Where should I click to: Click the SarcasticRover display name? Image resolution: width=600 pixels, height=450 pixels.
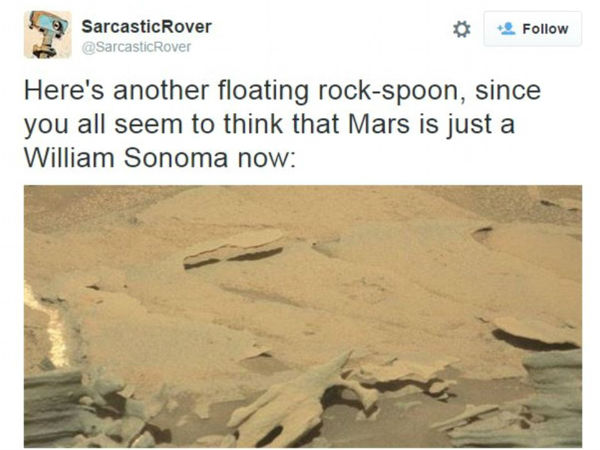point(147,26)
